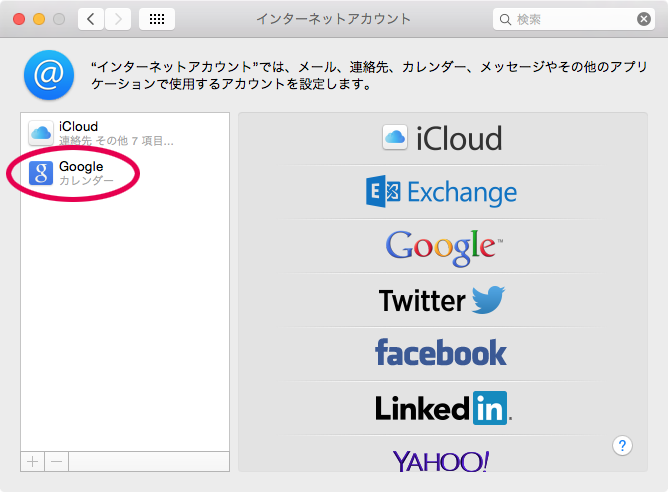Viewport: 668px width, 492px height.
Task: Show all preferences grid button
Action: point(157,19)
